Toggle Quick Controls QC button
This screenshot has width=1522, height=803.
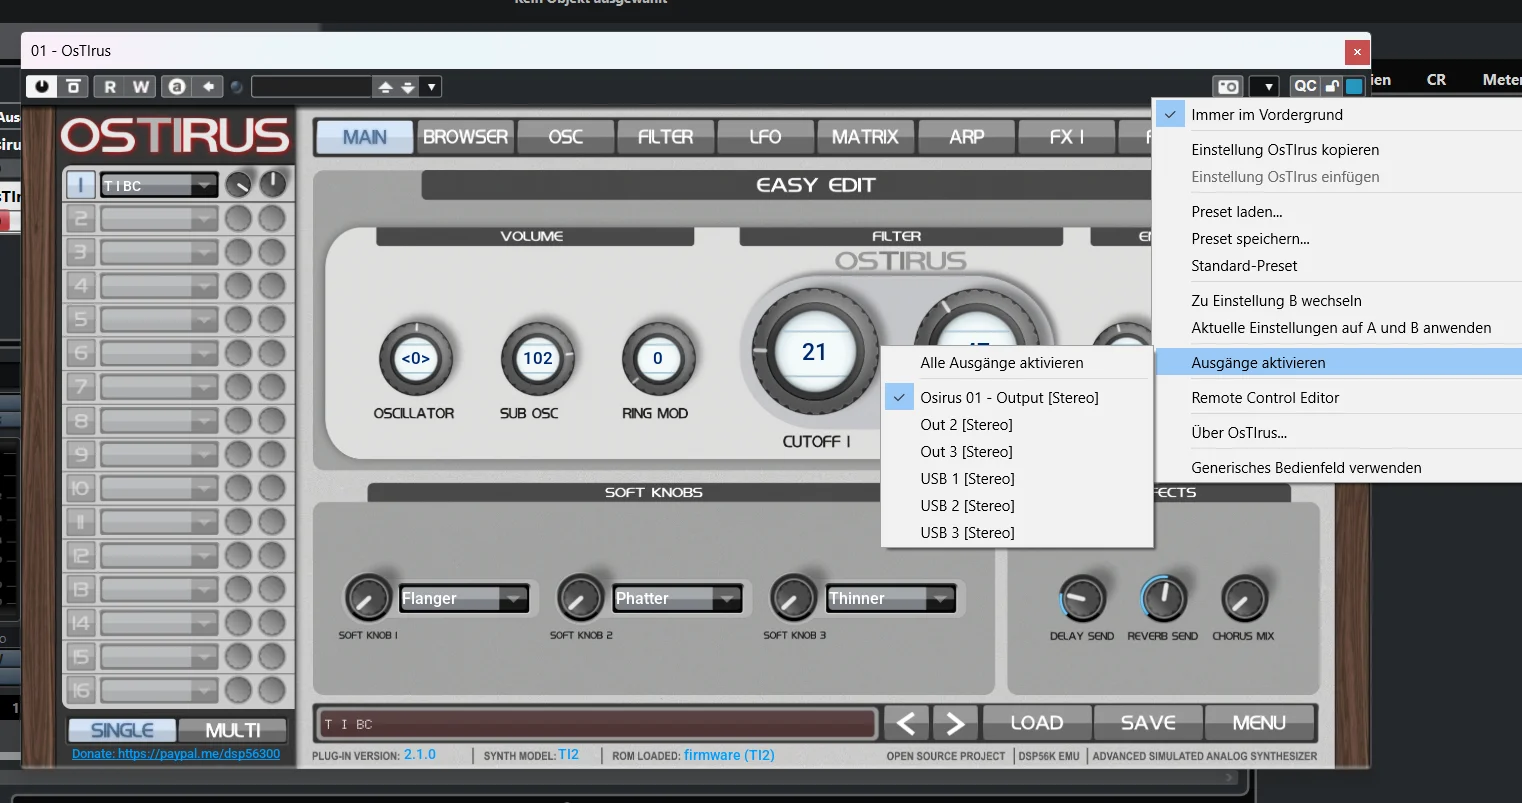click(x=1305, y=86)
